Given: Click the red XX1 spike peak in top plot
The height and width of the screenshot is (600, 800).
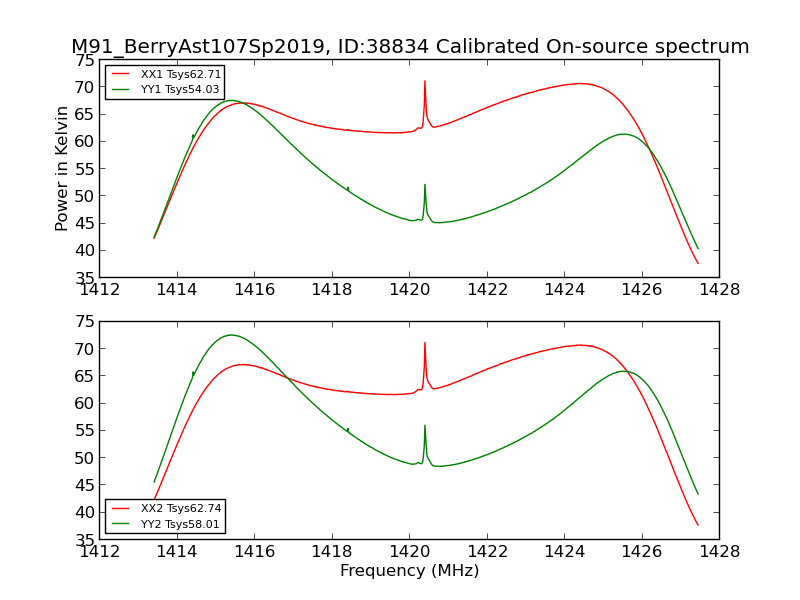Looking at the screenshot, I should point(424,82).
